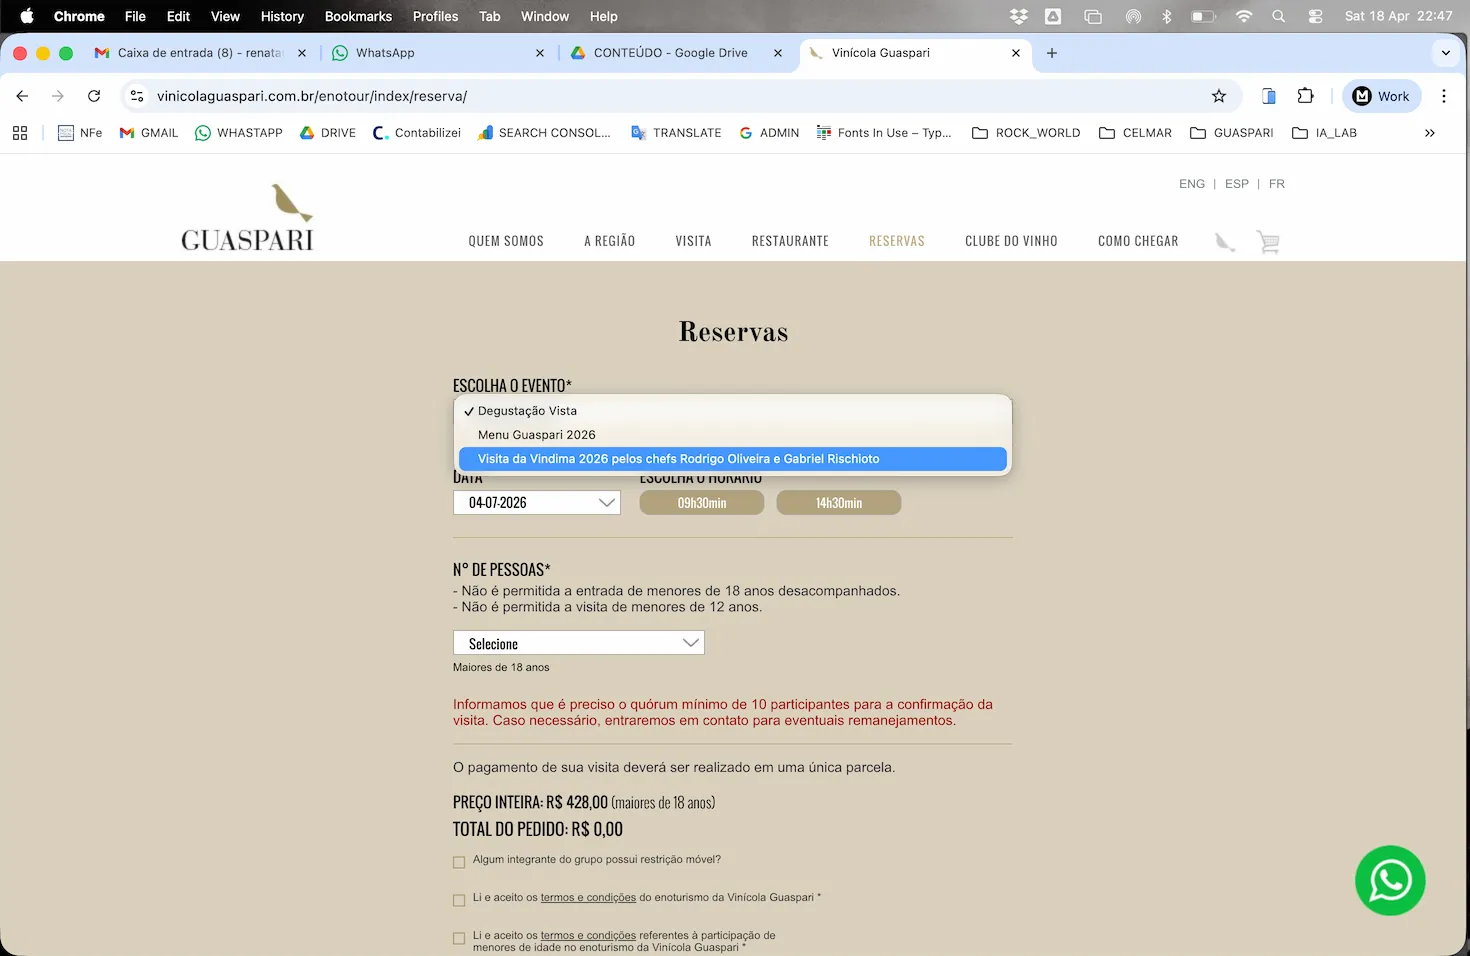
Task: Switch to the CONTEÚDO Google Drive tab
Action: pos(678,53)
